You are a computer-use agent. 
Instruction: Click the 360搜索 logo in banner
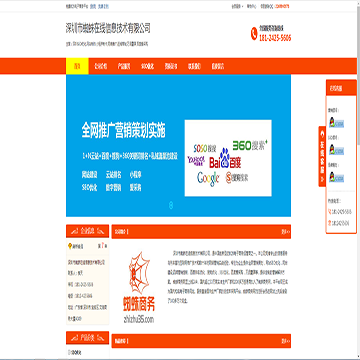[x=250, y=145]
